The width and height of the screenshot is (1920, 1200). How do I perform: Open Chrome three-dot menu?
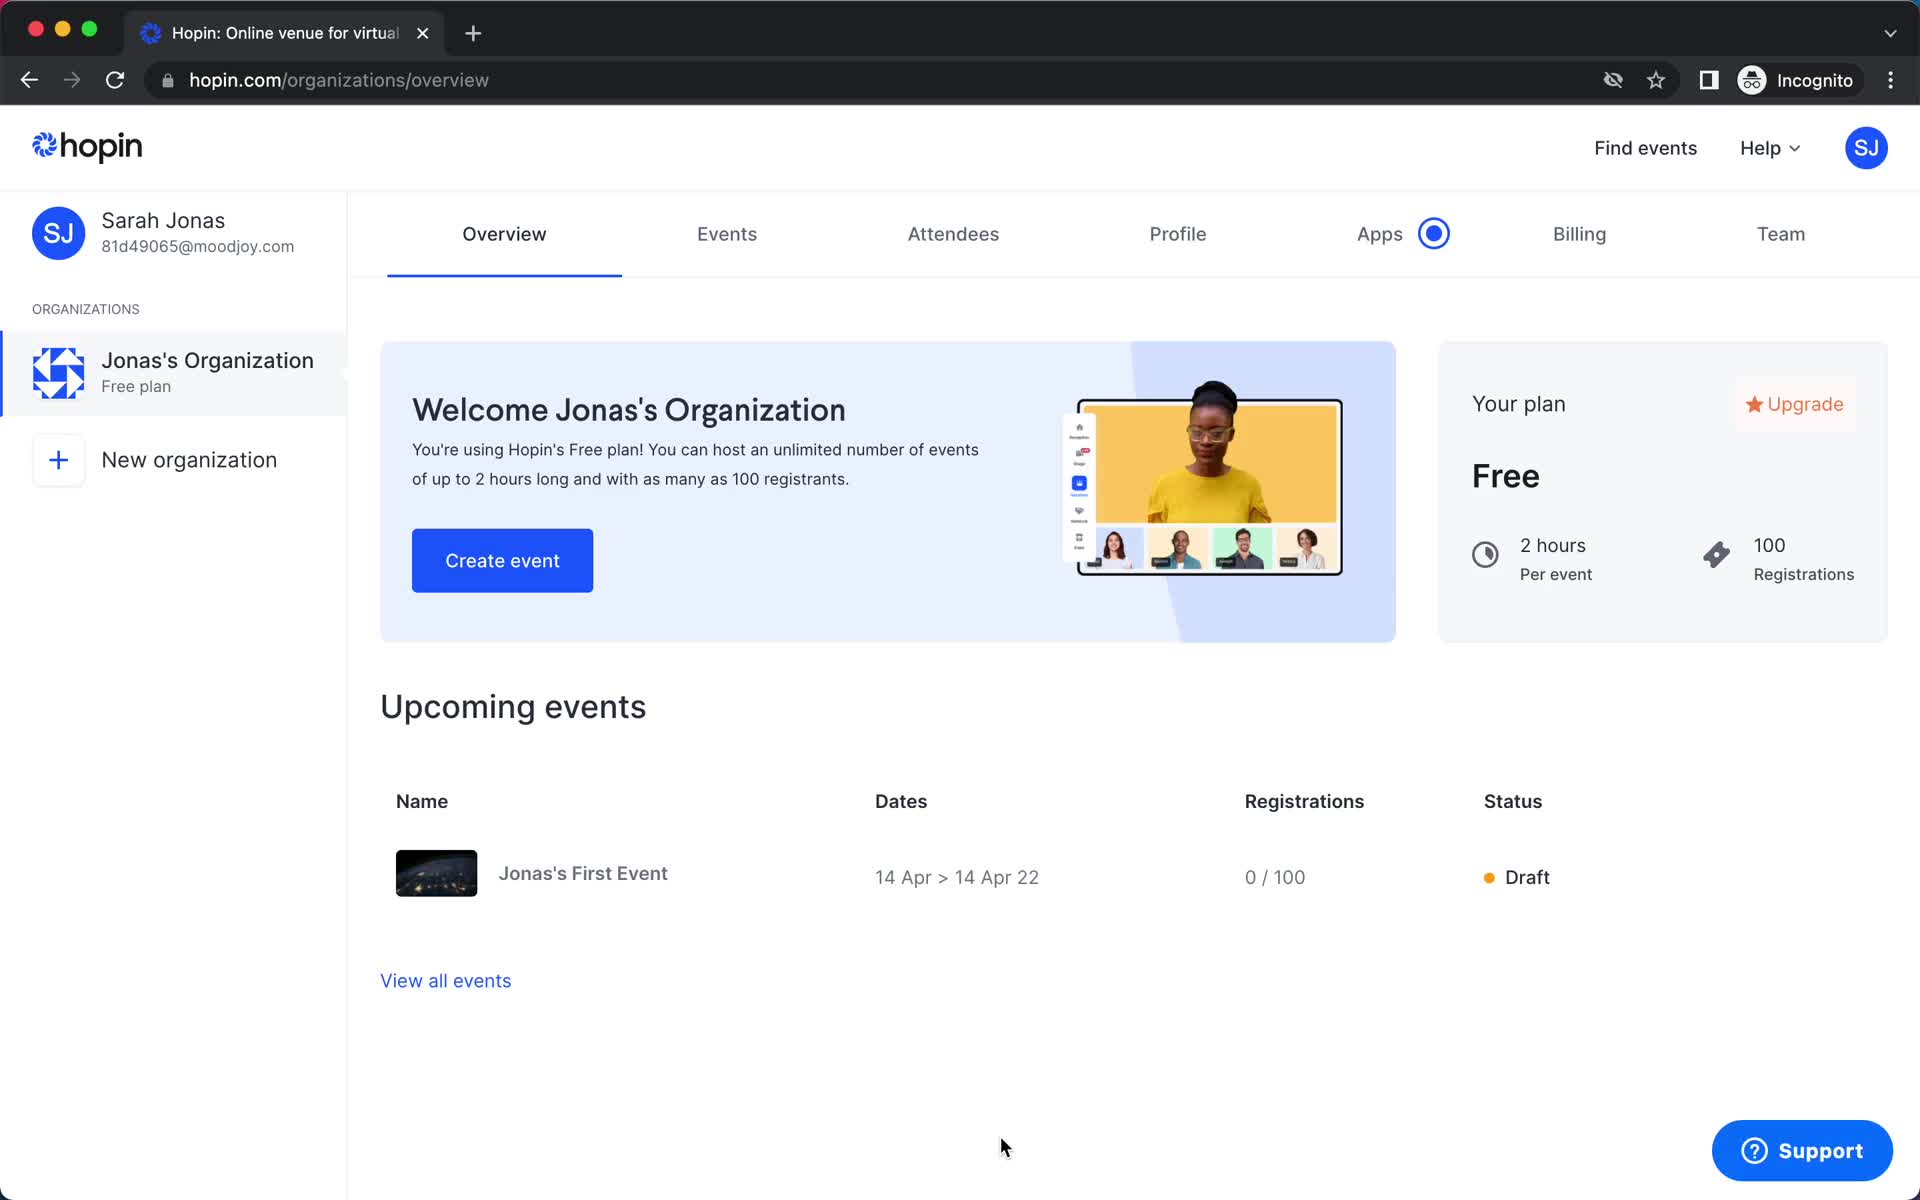pos(1890,80)
